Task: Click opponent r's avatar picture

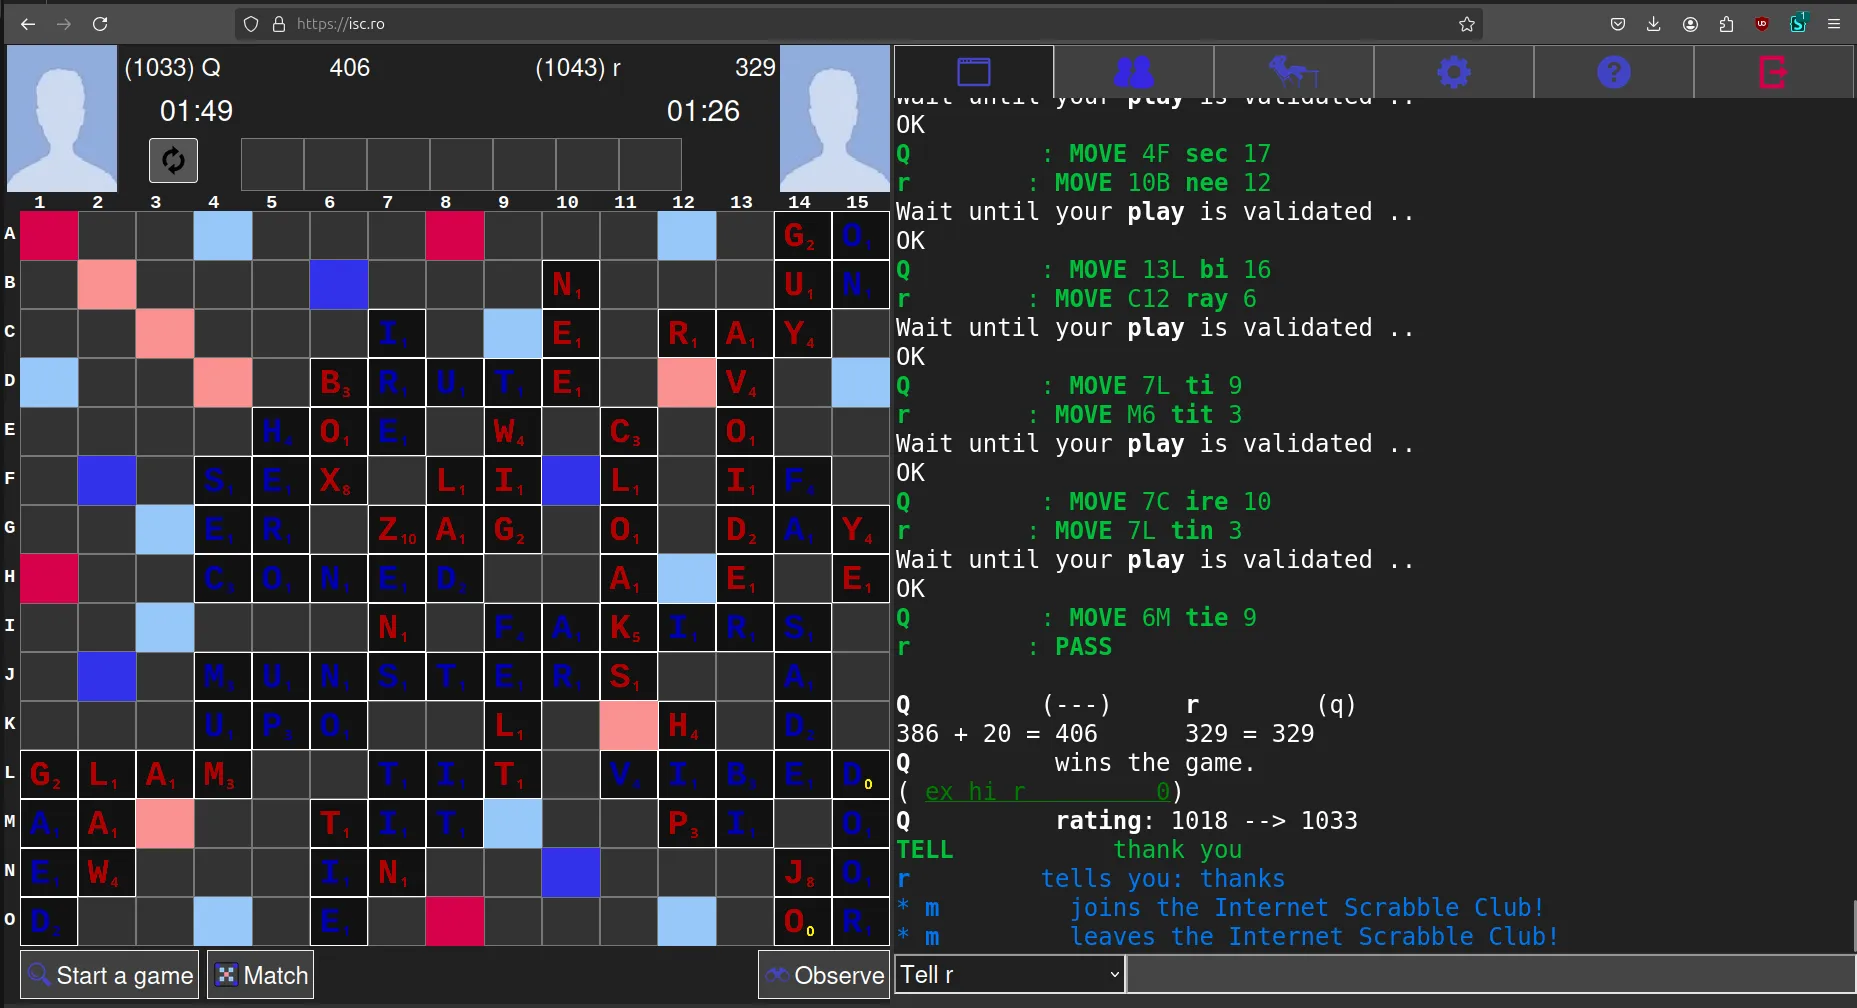Action: (x=834, y=118)
